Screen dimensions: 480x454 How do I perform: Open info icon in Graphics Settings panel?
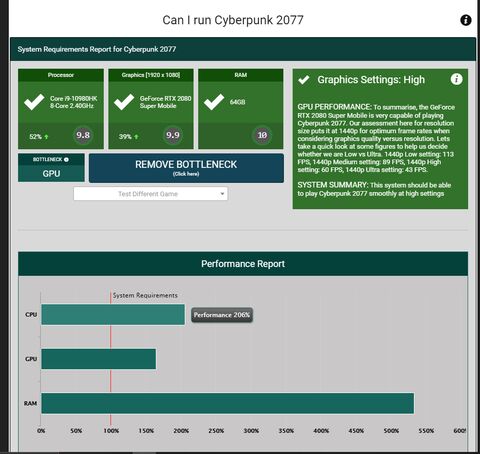[456, 79]
